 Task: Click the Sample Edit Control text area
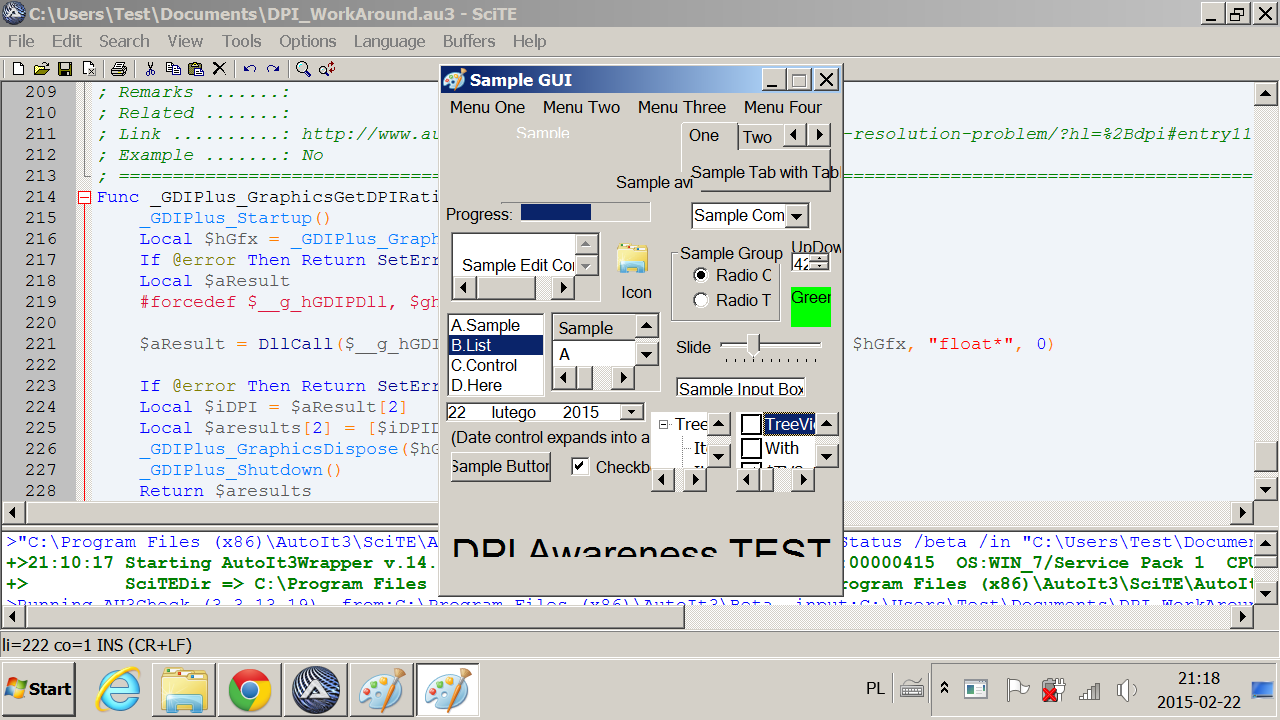click(x=514, y=255)
